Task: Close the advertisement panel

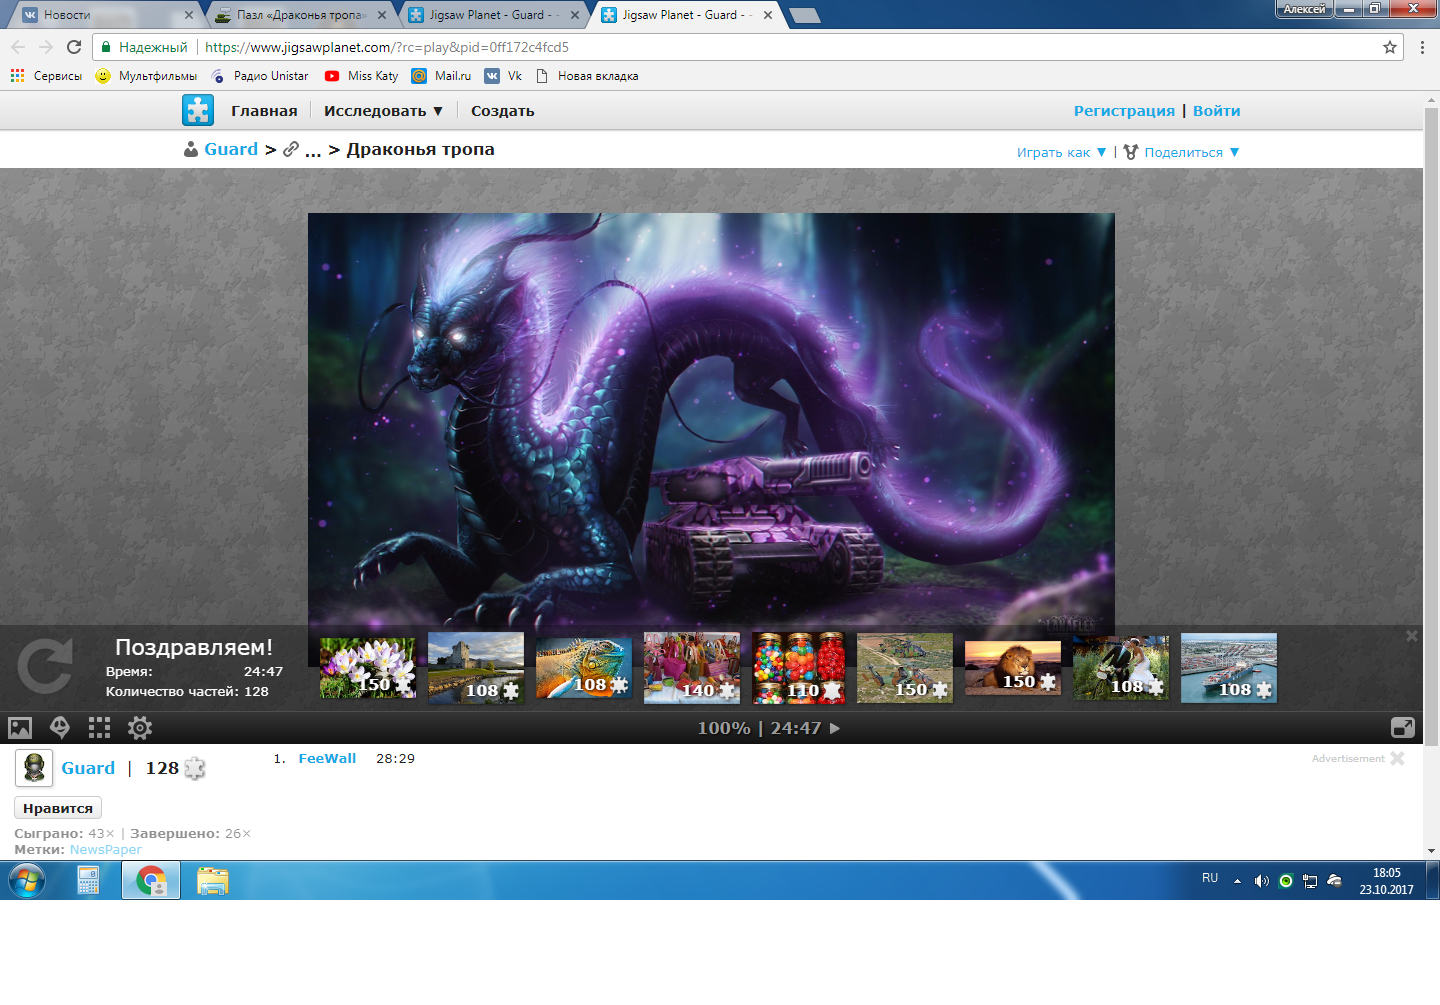Action: 1397,758
